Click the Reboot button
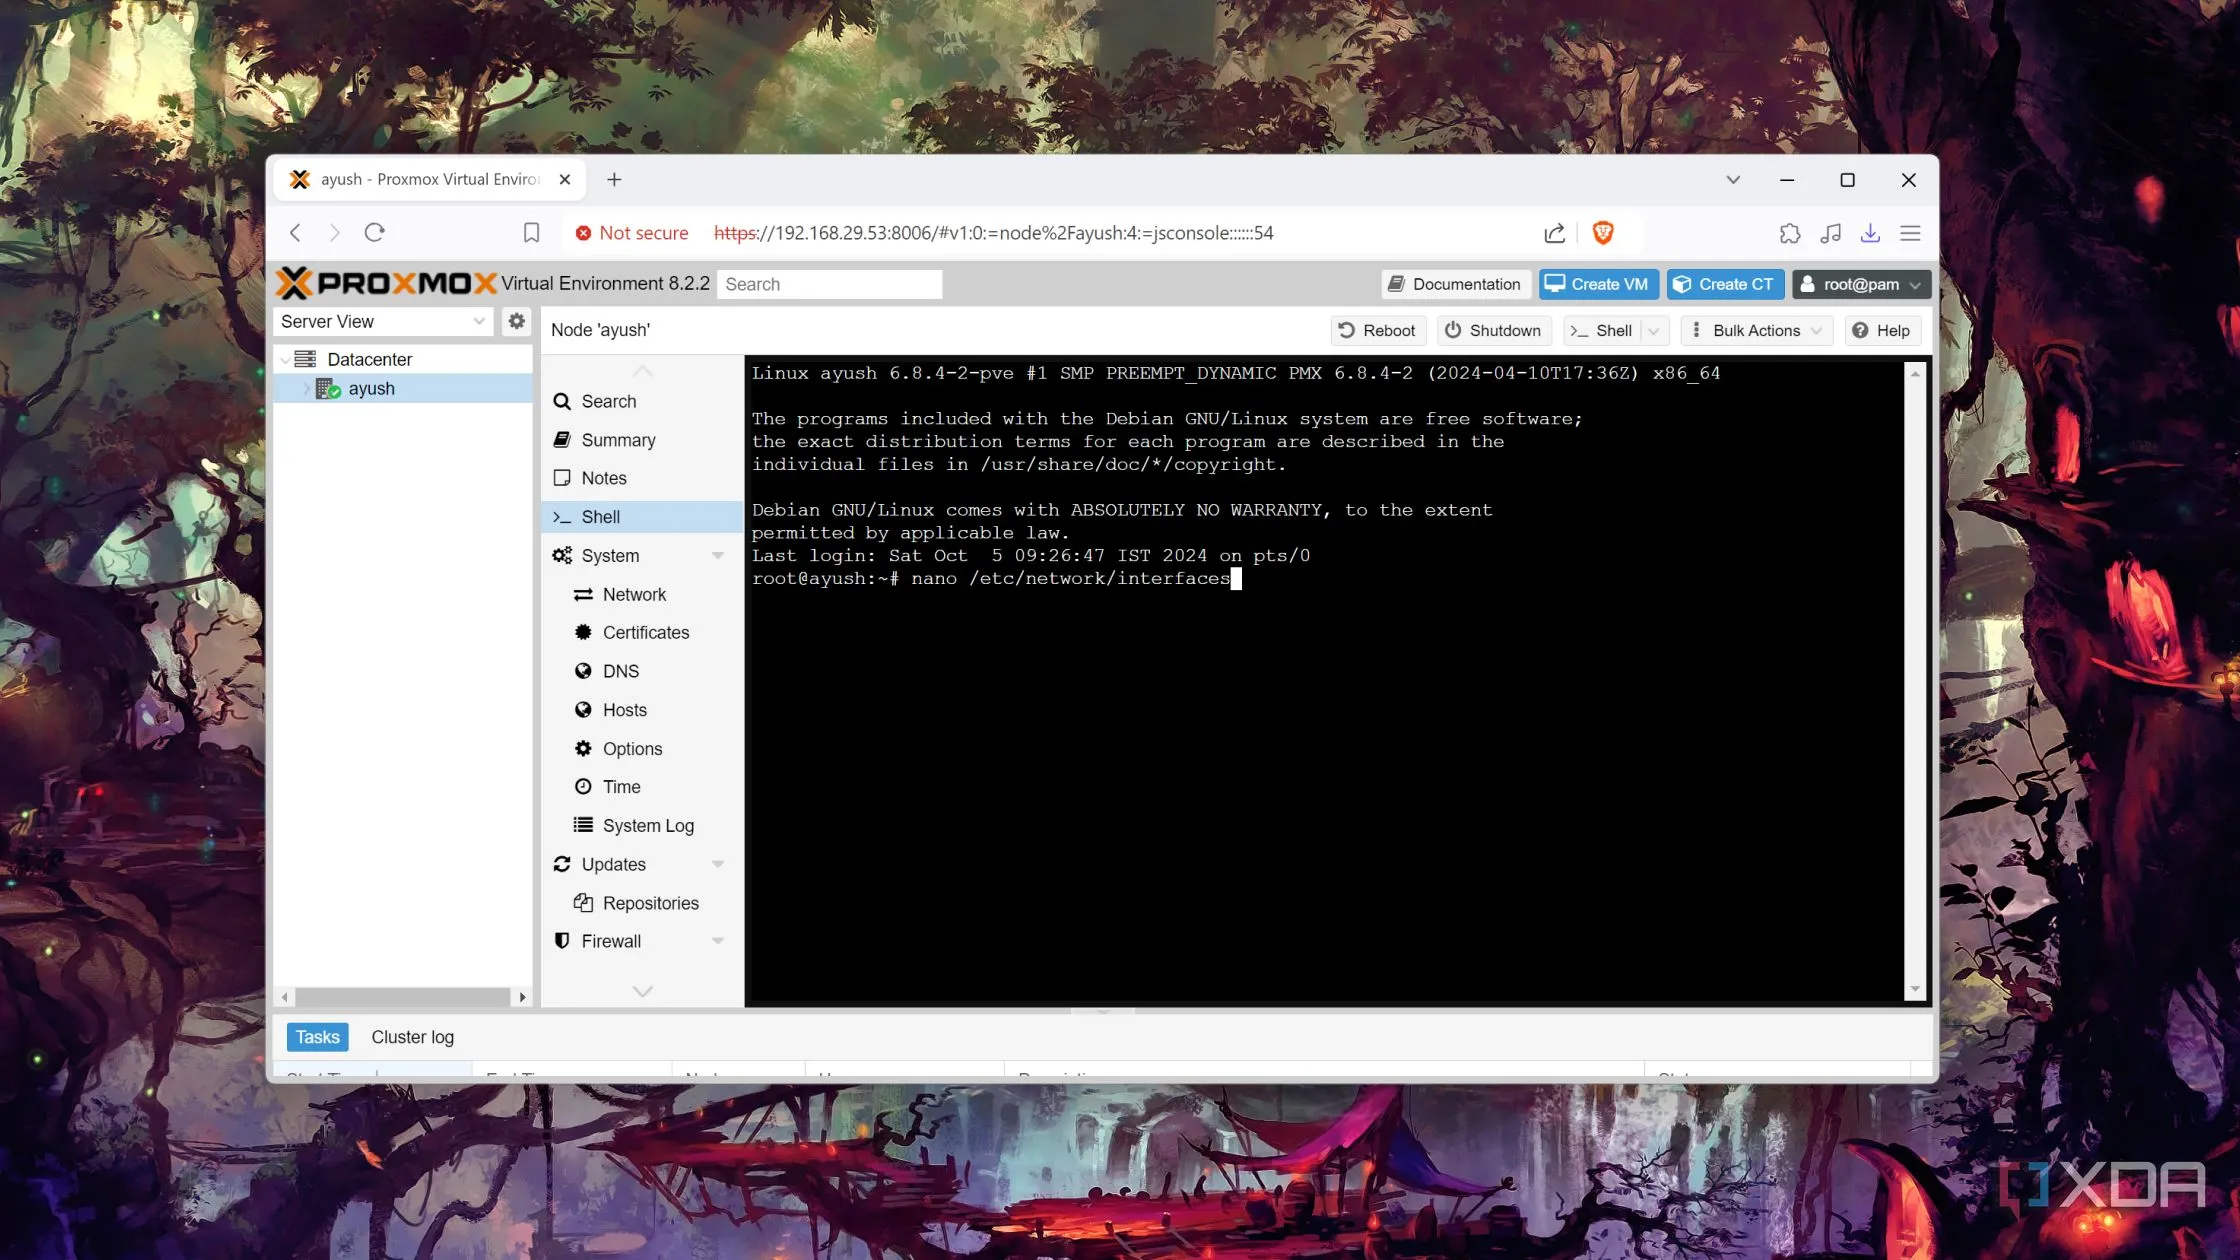The width and height of the screenshot is (2240, 1260). click(1378, 331)
